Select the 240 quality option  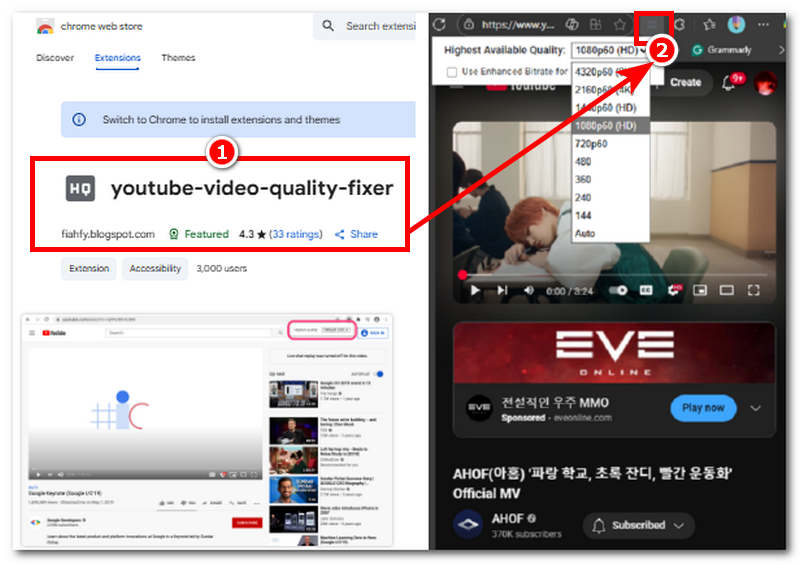[x=610, y=197]
